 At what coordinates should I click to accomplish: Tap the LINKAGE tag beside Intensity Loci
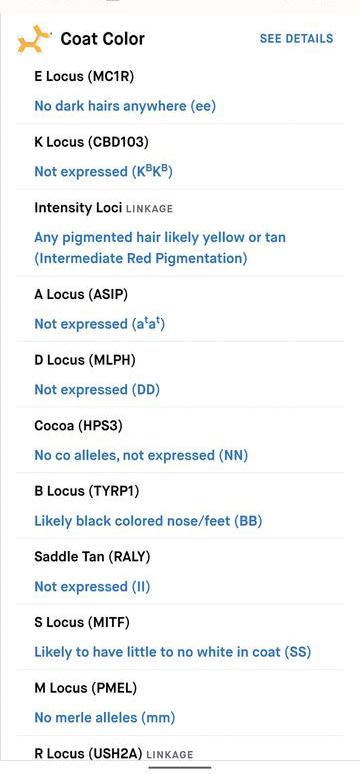coord(150,209)
